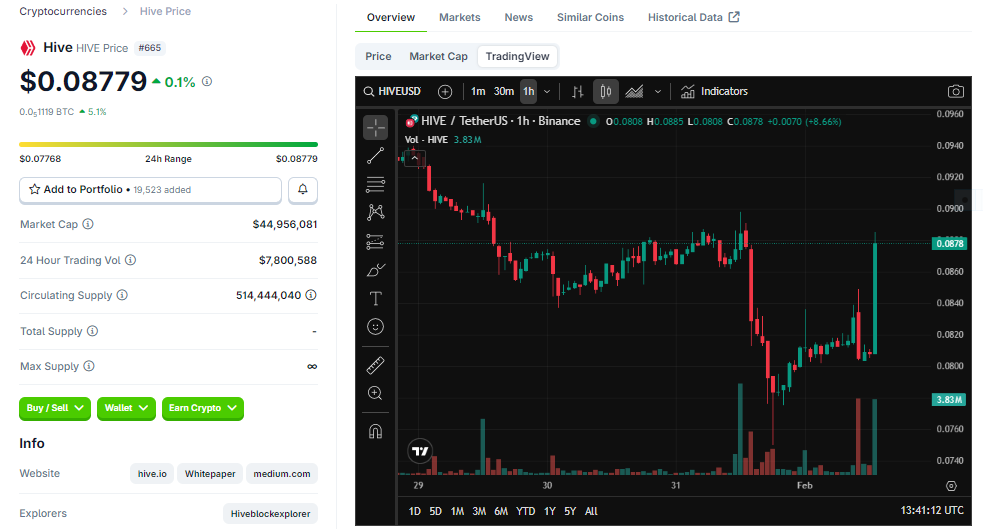Expand the Earn Crypto dropdown

202,408
